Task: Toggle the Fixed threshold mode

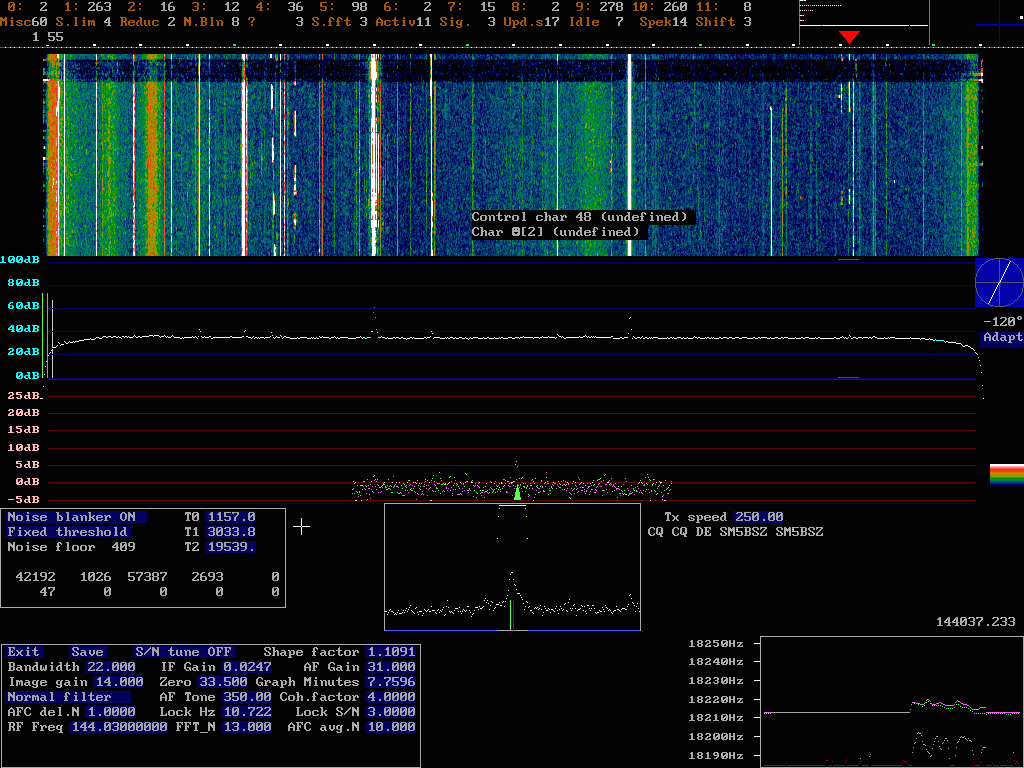Action: click(x=69, y=532)
